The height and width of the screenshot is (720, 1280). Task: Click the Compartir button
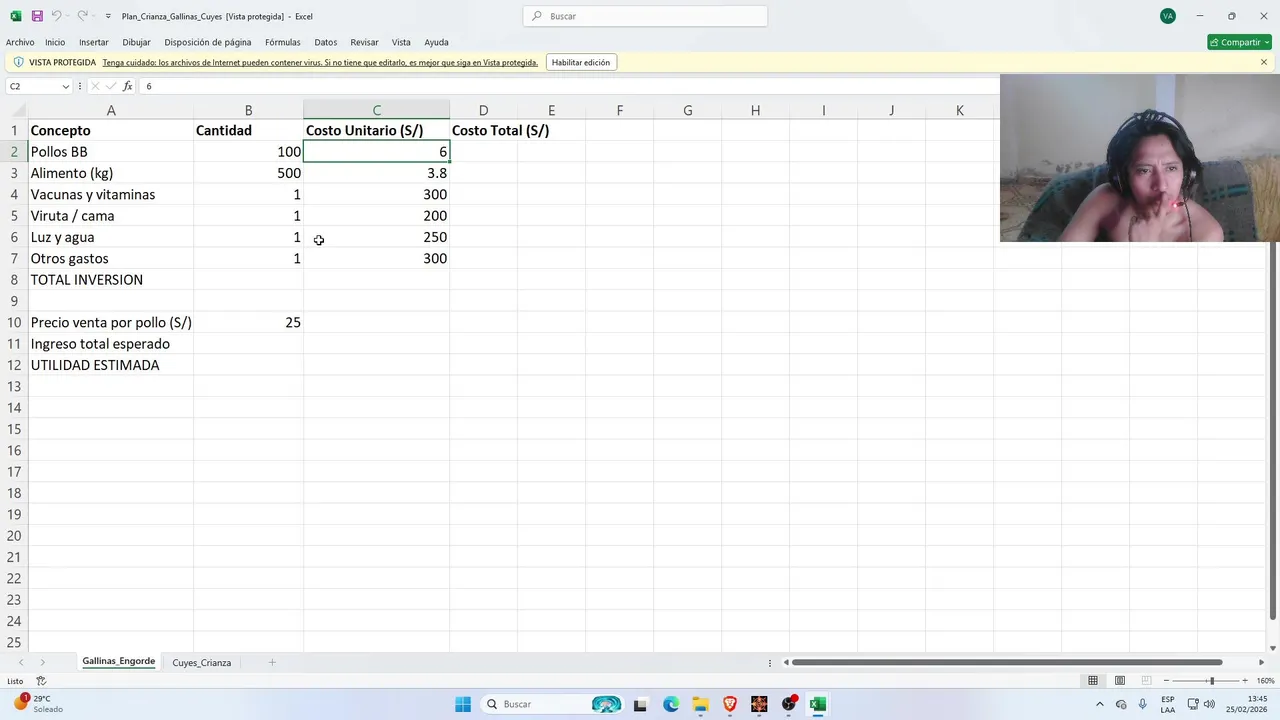coord(1239,42)
